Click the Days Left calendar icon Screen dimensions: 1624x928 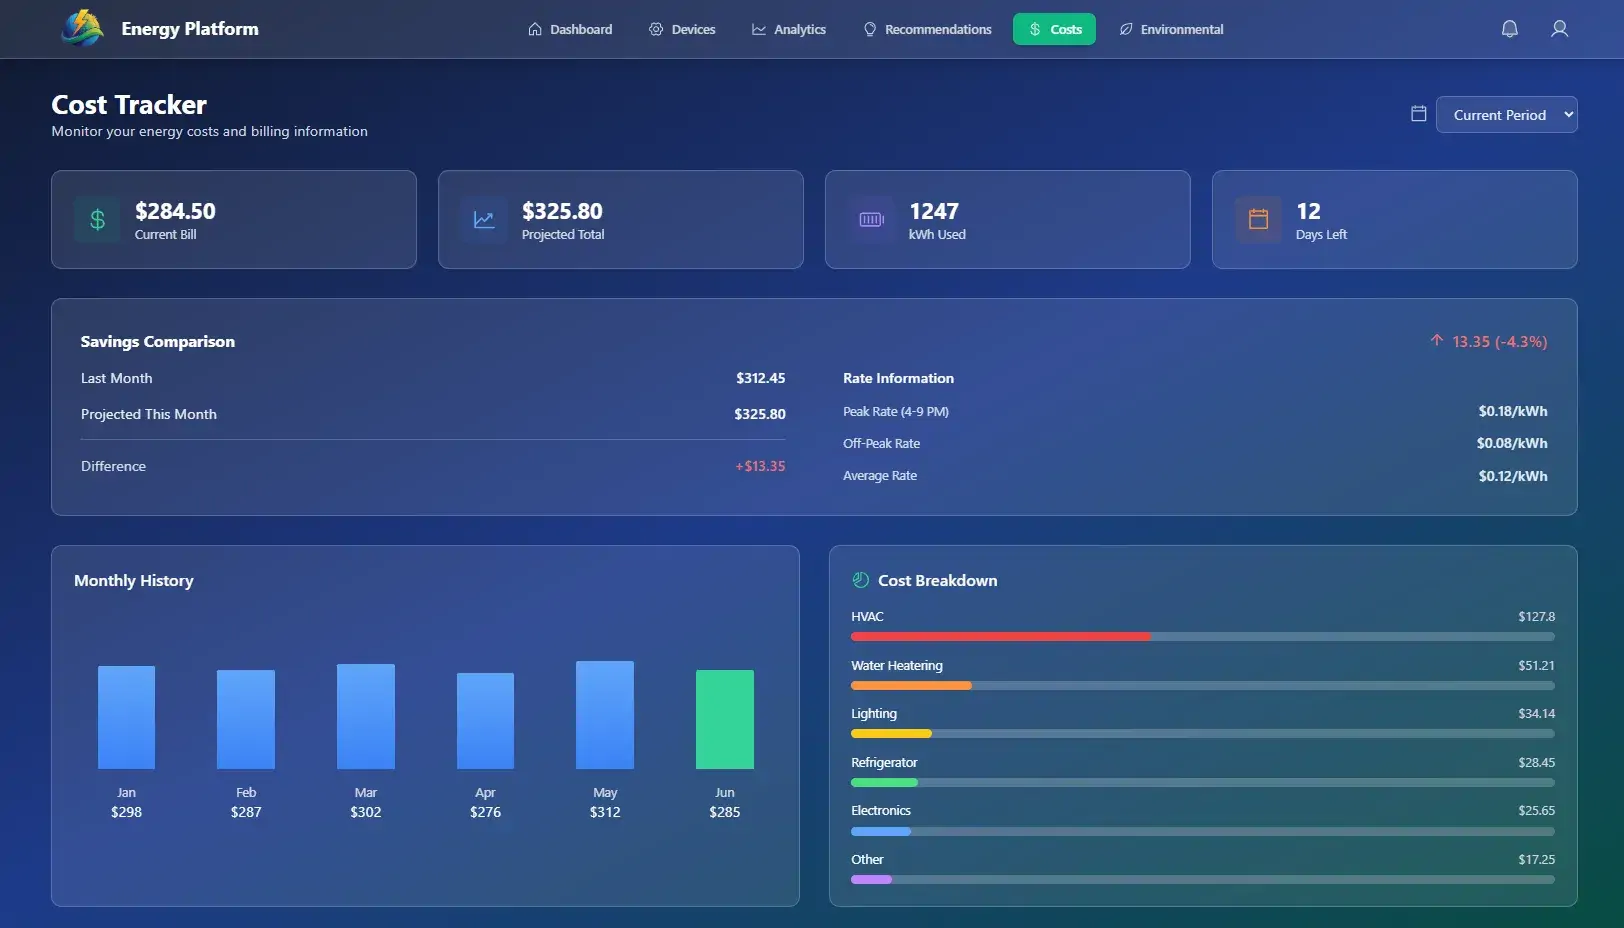click(x=1258, y=220)
